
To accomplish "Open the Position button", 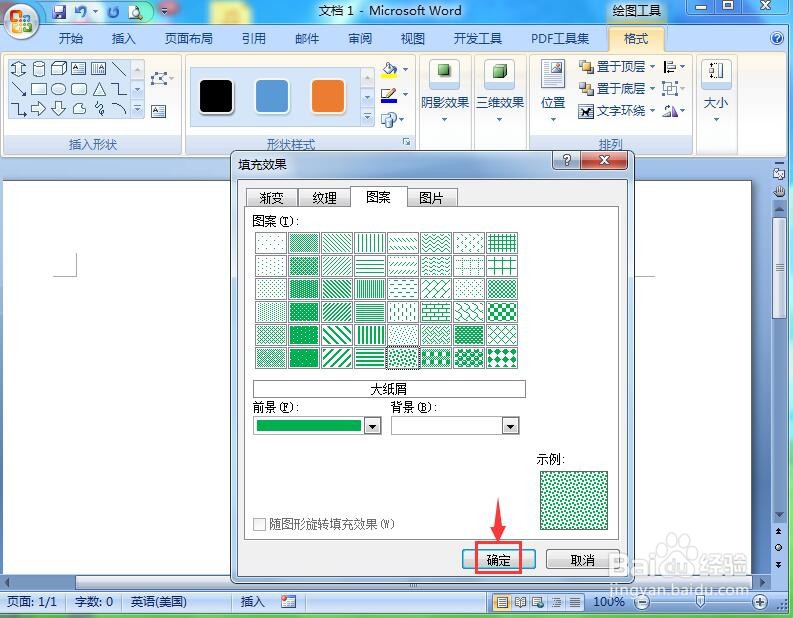I will pyautogui.click(x=553, y=91).
